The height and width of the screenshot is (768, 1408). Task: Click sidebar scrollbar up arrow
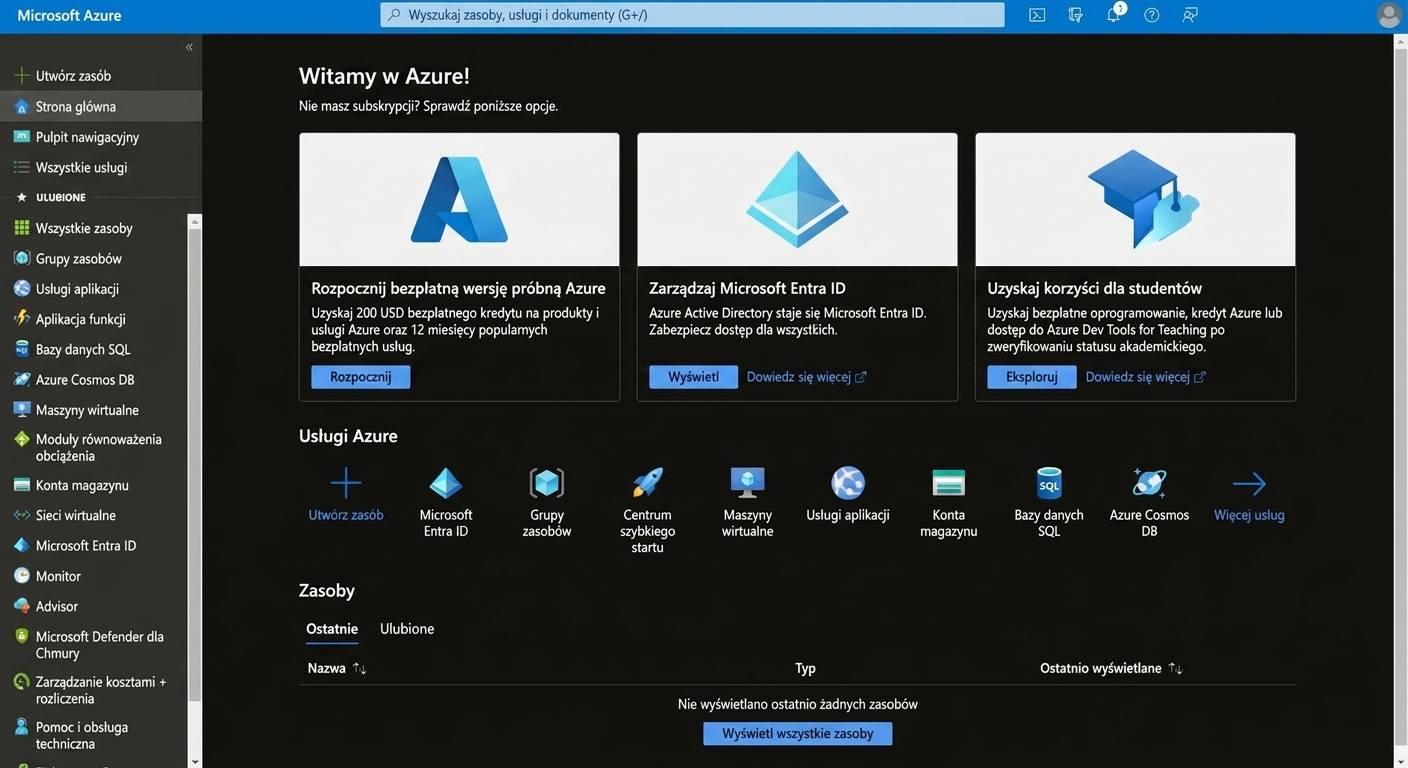195,221
